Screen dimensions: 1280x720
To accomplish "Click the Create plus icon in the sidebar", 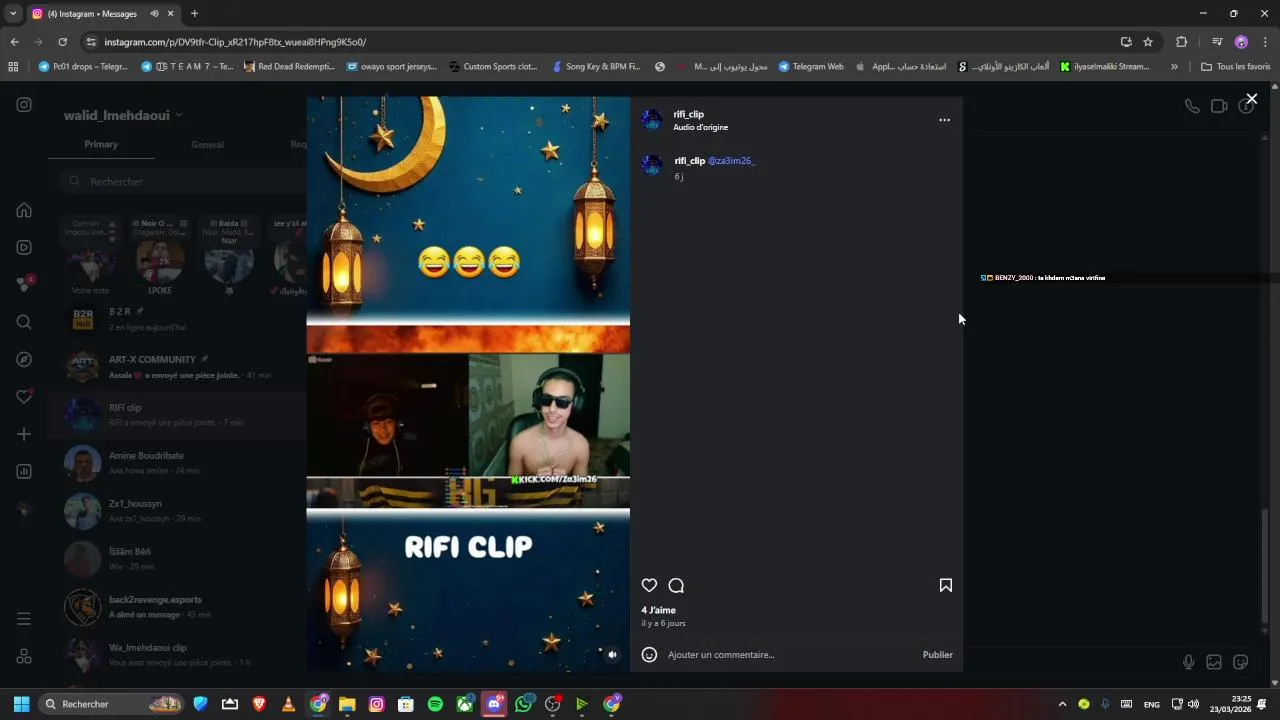I will click(x=24, y=434).
